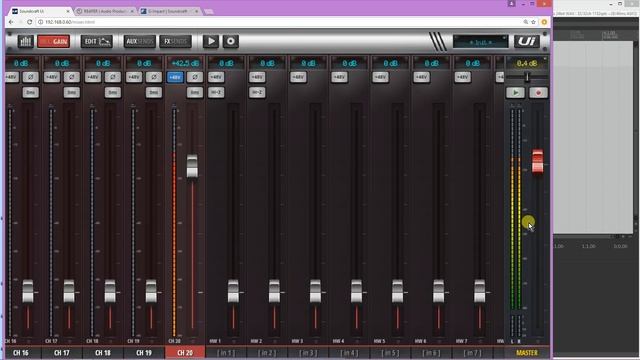The width and height of the screenshot is (640, 360).
Task: Click the Init snapshot display
Action: click(480, 42)
